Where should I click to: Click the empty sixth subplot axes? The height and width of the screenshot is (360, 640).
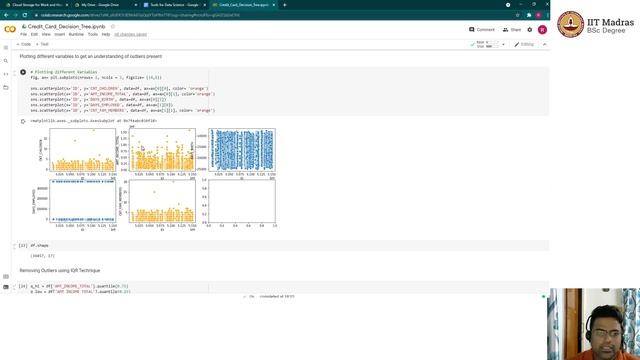[x=242, y=201]
